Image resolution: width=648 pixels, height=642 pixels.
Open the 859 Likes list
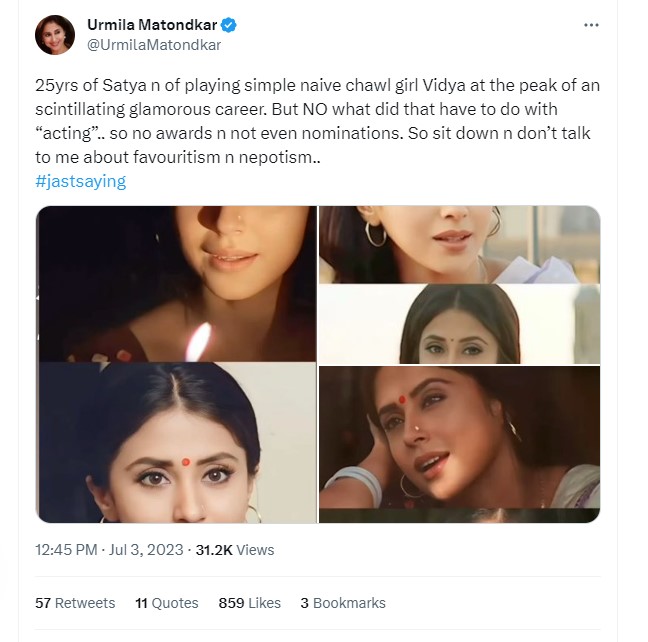point(250,603)
